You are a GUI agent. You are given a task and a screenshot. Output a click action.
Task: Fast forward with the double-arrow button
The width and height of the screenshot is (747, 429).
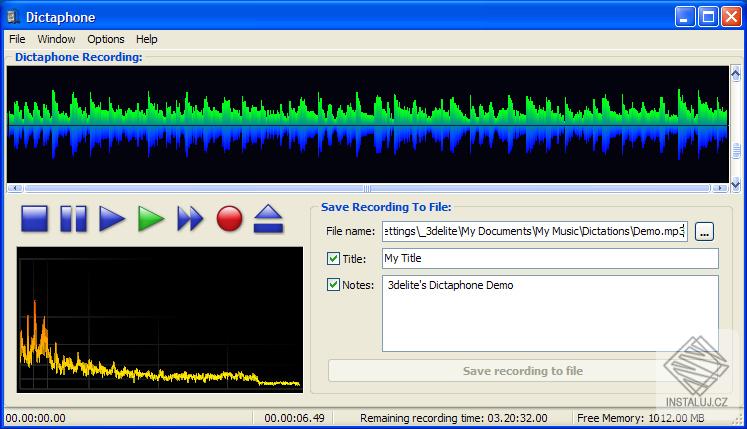coord(190,219)
